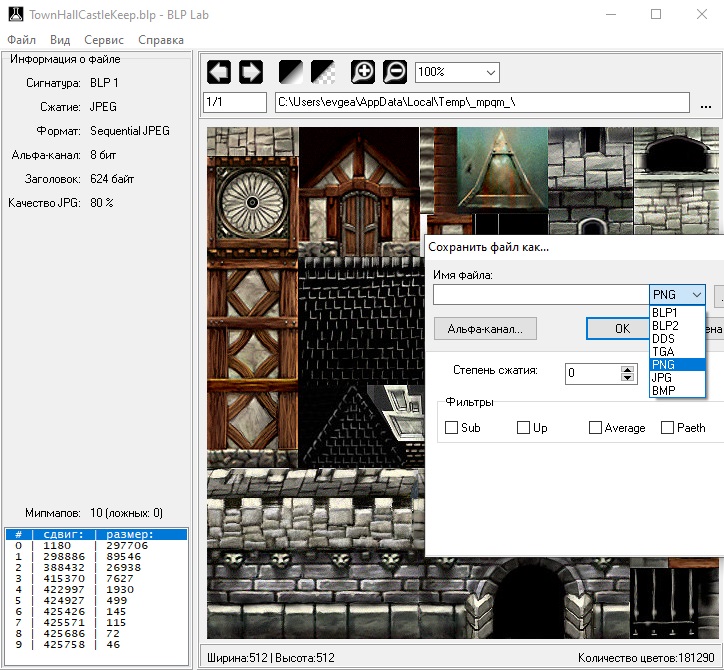Open the Сервис menu
This screenshot has height=670, width=724.
[104, 40]
